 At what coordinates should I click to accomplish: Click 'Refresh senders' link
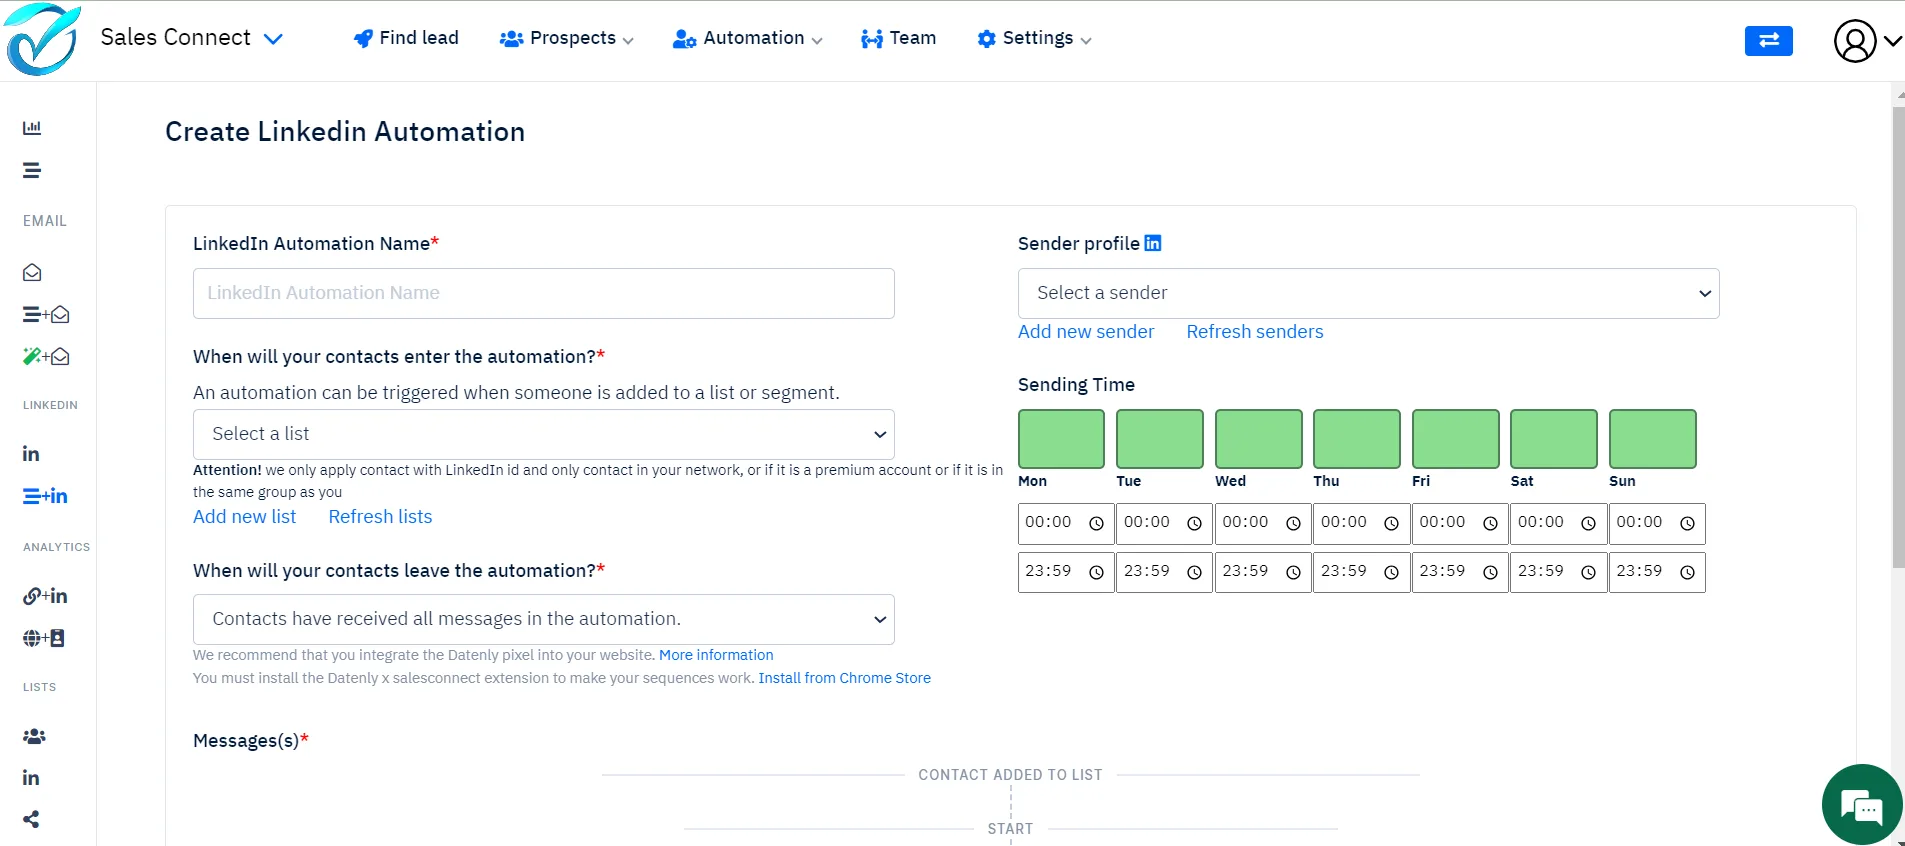pos(1255,332)
